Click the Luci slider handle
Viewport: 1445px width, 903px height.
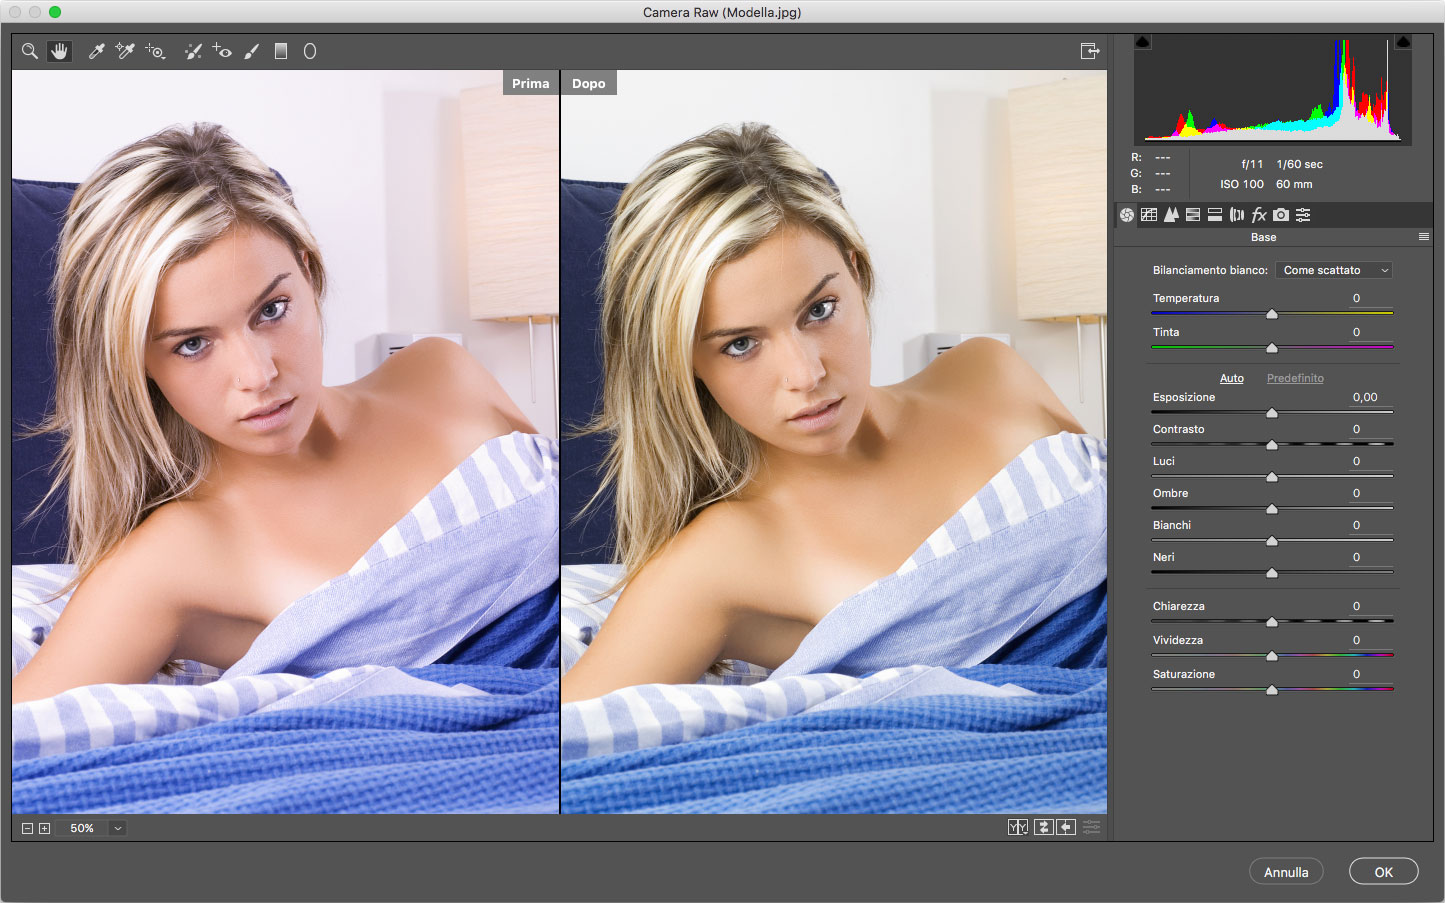click(1272, 477)
